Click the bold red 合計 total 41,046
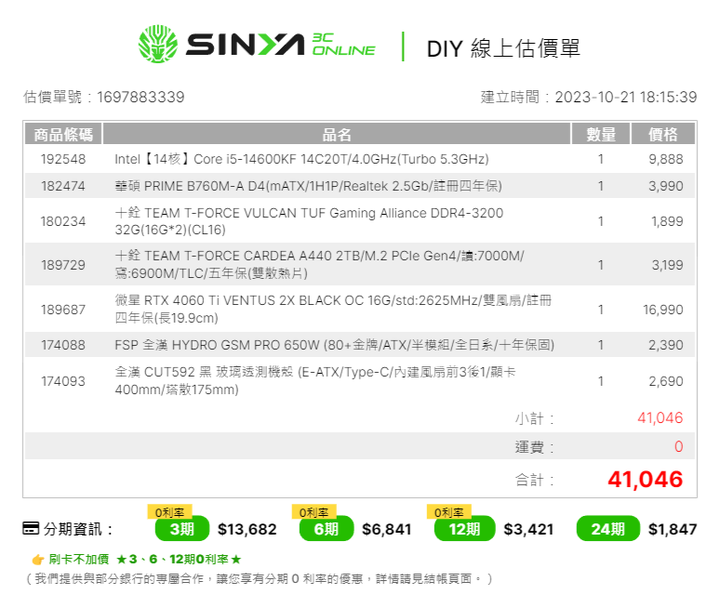 [645, 479]
